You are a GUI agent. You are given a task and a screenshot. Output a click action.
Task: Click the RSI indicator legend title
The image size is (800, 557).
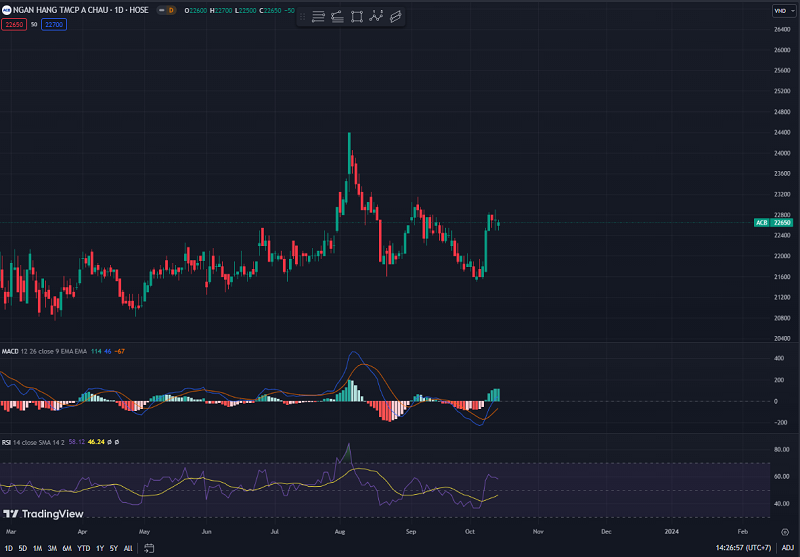9,441
